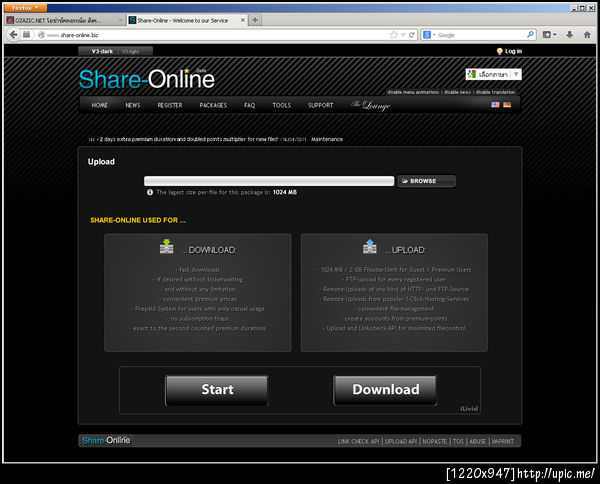The height and width of the screenshot is (484, 600).
Task: Click the Share-Online site logo
Action: [147, 79]
